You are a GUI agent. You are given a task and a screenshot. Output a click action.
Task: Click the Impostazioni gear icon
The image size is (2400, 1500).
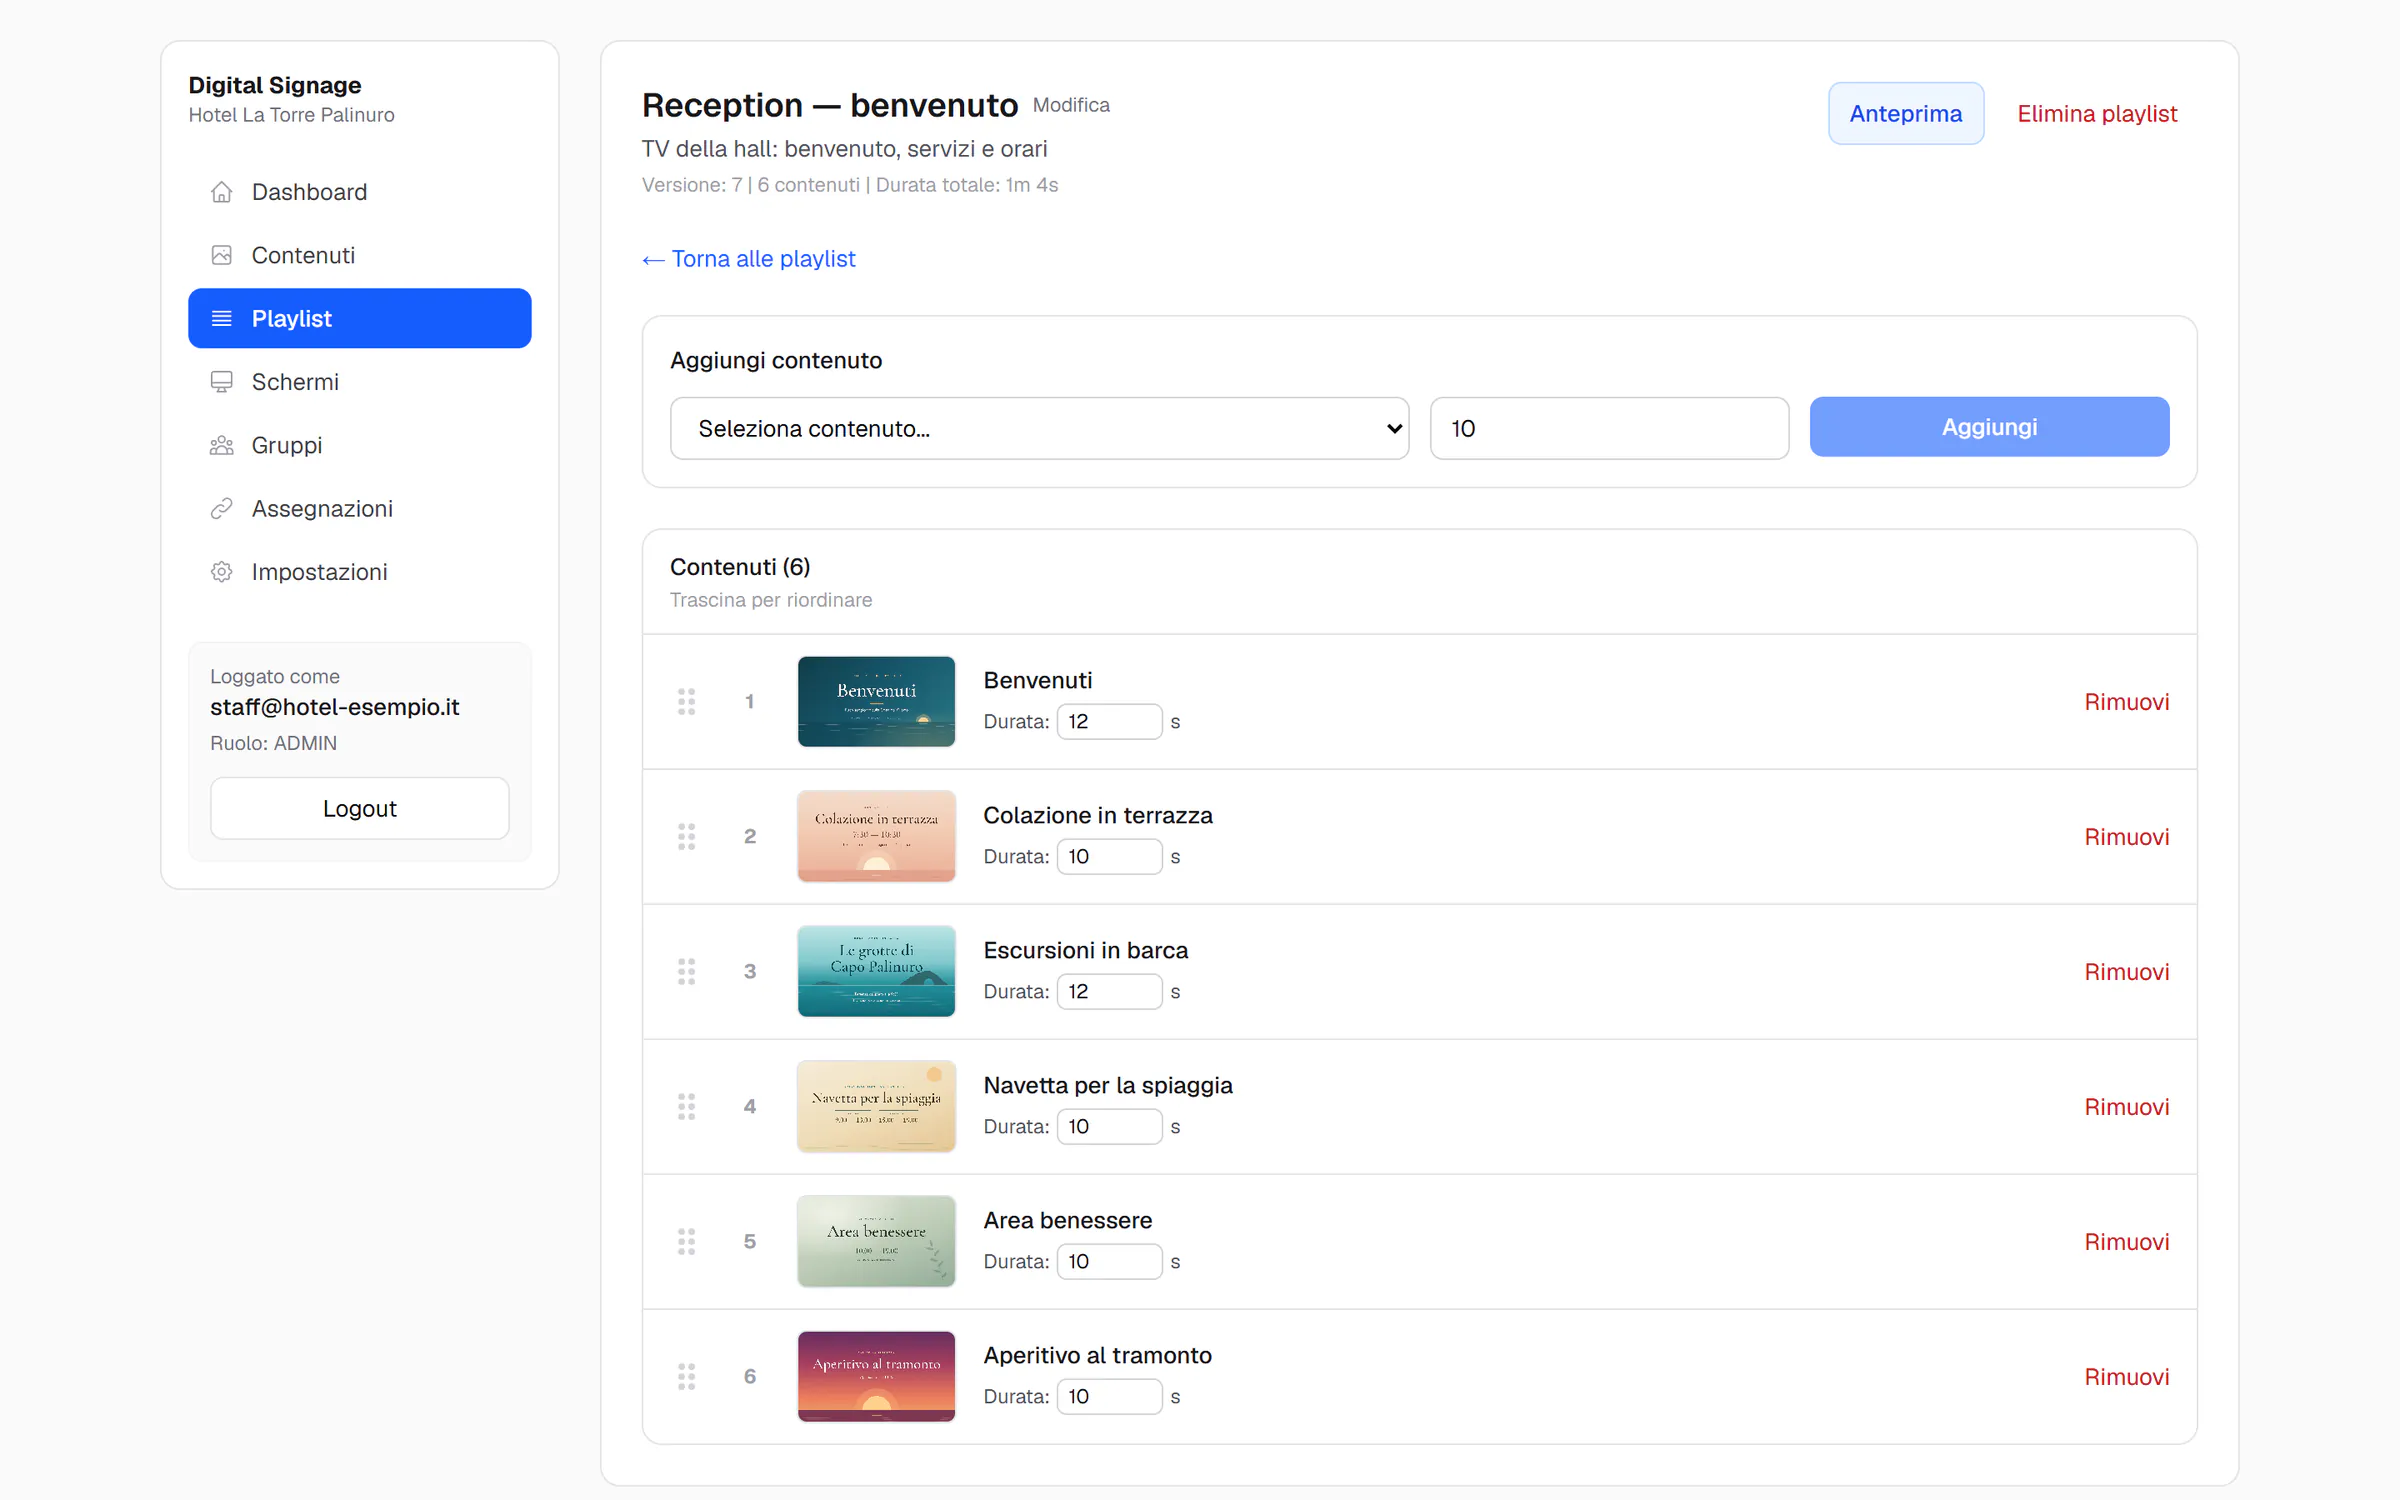point(222,572)
